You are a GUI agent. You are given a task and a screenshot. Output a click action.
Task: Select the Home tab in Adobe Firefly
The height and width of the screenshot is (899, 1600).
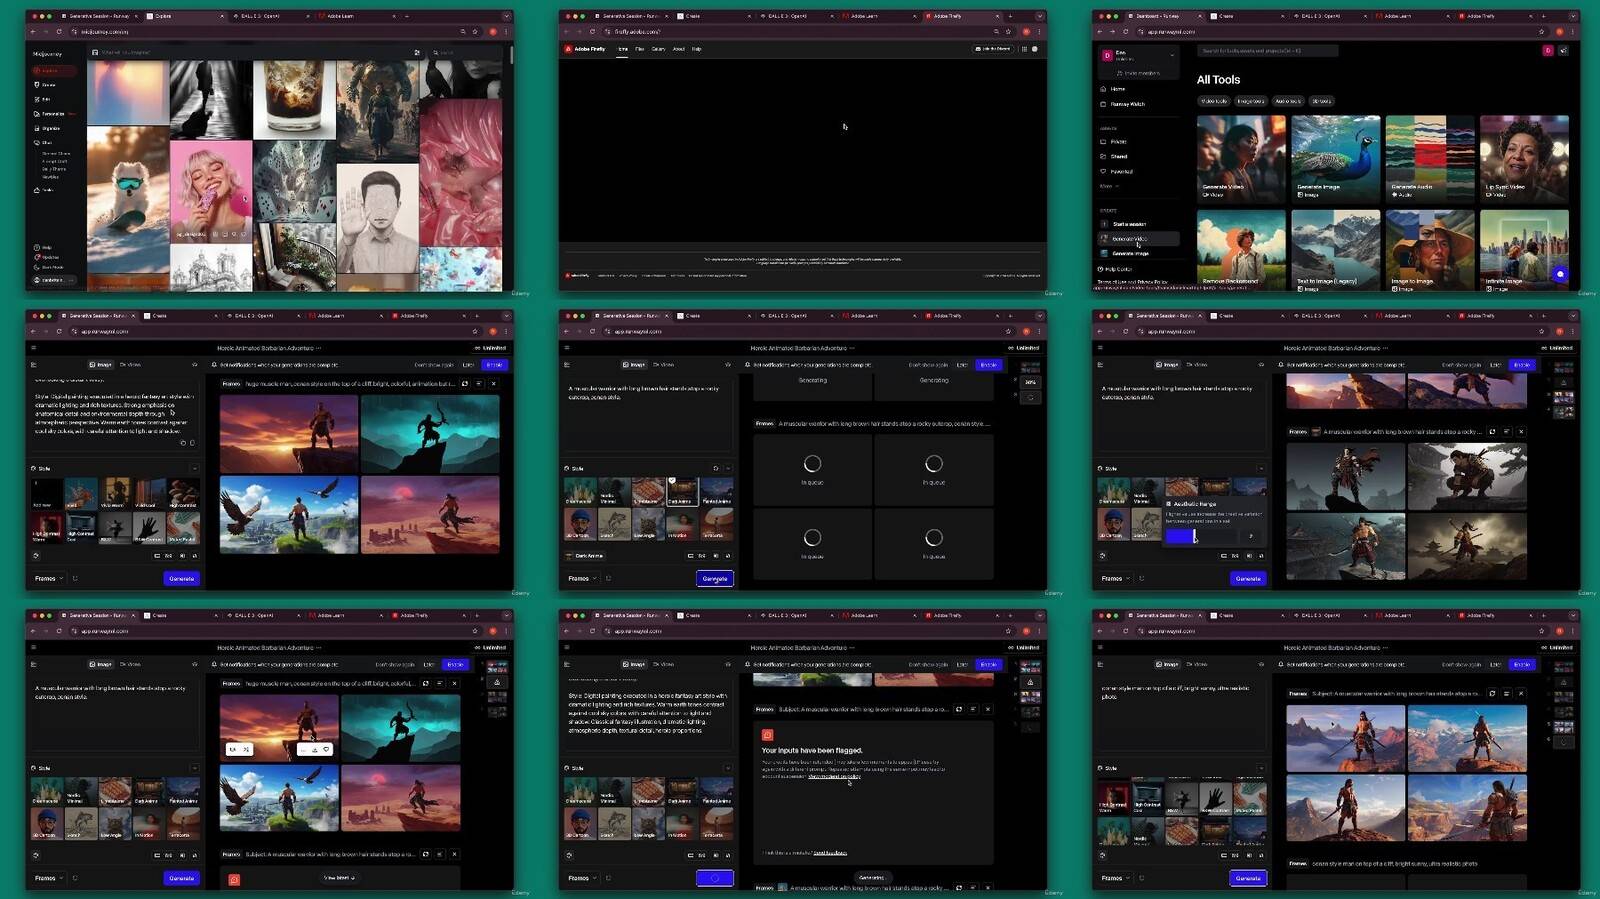click(x=622, y=49)
